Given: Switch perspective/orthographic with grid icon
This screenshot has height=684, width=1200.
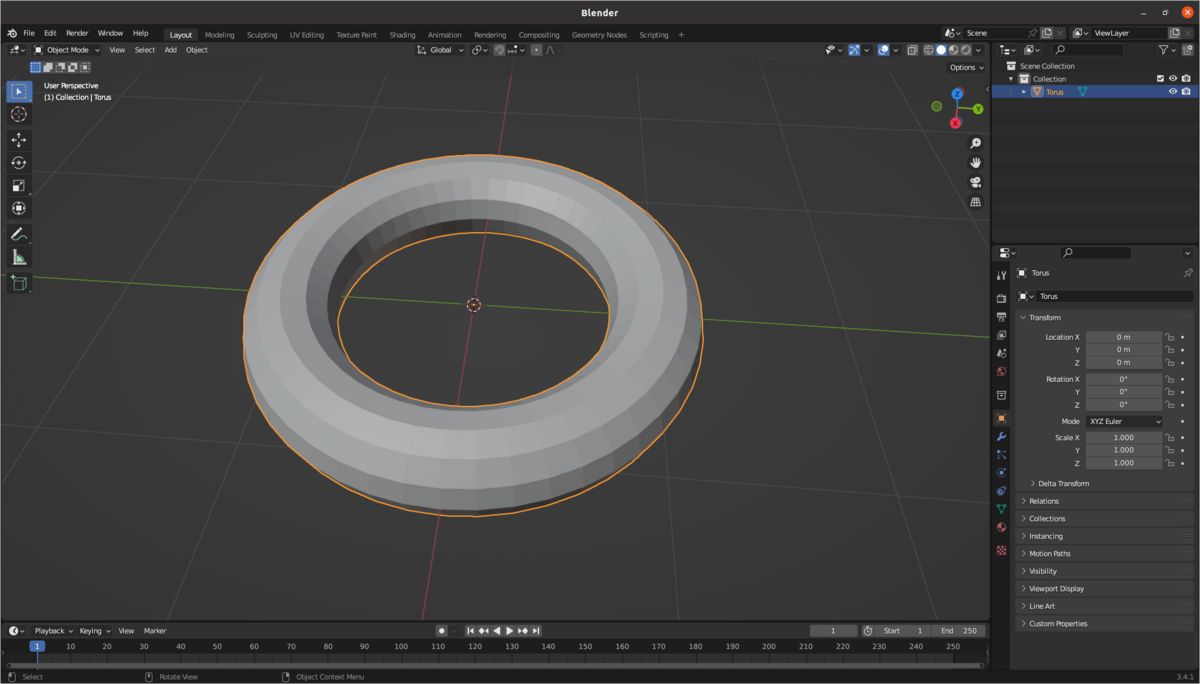Looking at the screenshot, I should [x=976, y=202].
